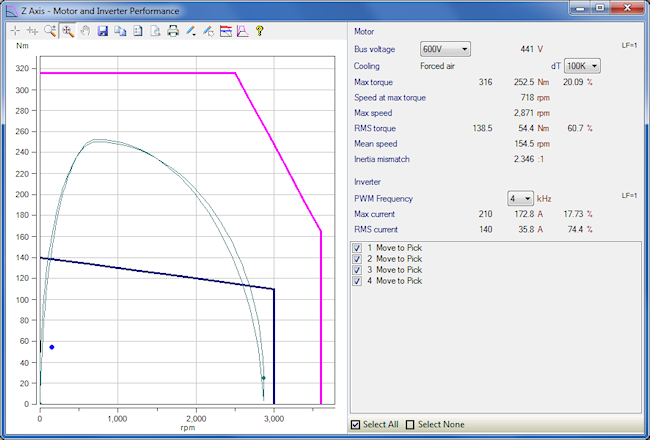Print the performance chart

point(173,31)
